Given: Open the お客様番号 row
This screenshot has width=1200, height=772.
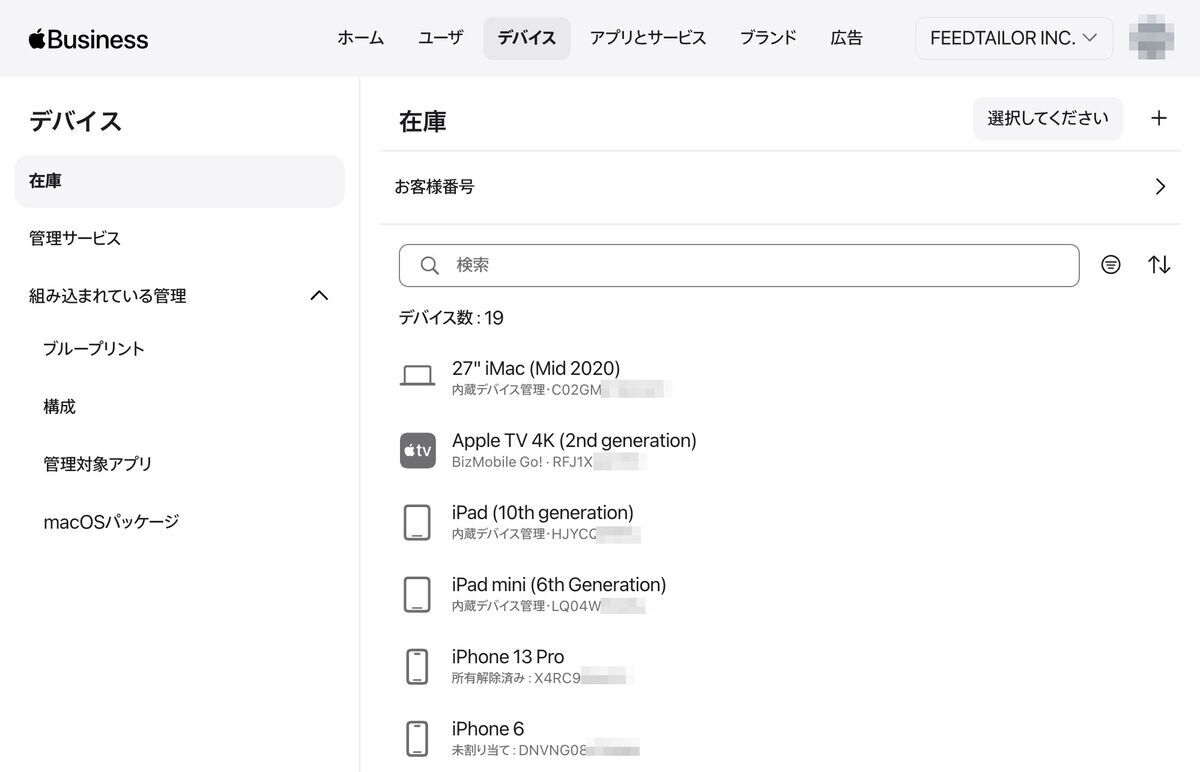Looking at the screenshot, I should coord(780,187).
